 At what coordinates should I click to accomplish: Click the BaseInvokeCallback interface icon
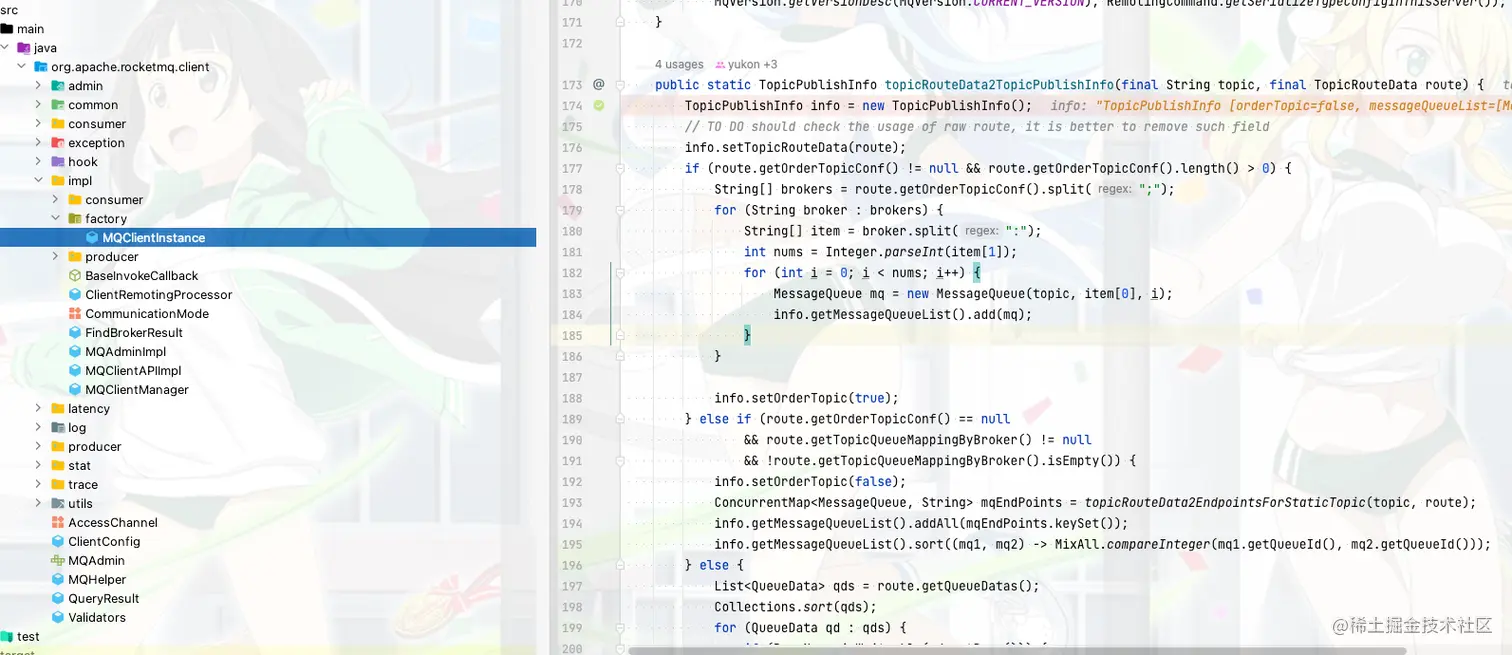[x=75, y=276]
